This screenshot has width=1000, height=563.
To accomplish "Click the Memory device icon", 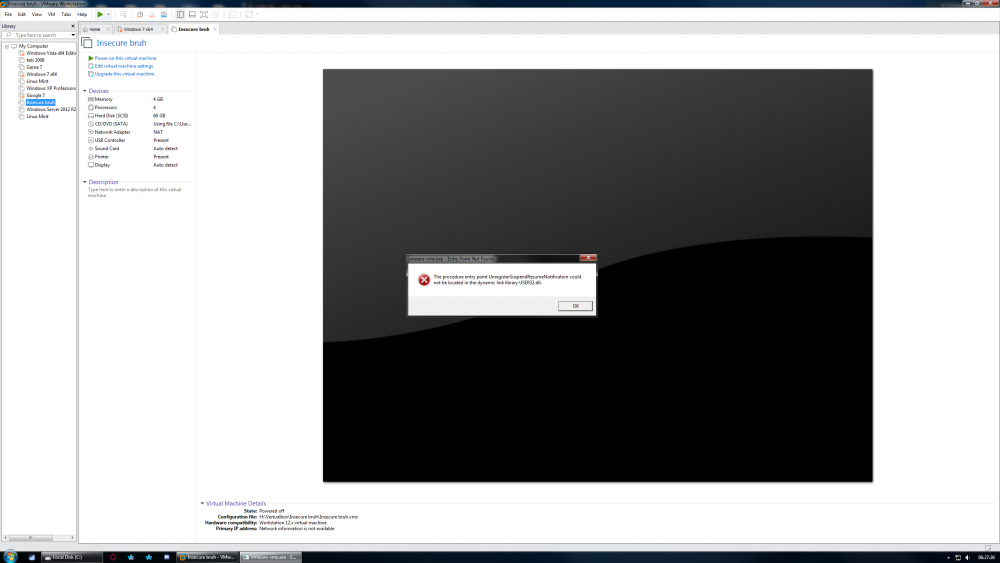I will 91,99.
